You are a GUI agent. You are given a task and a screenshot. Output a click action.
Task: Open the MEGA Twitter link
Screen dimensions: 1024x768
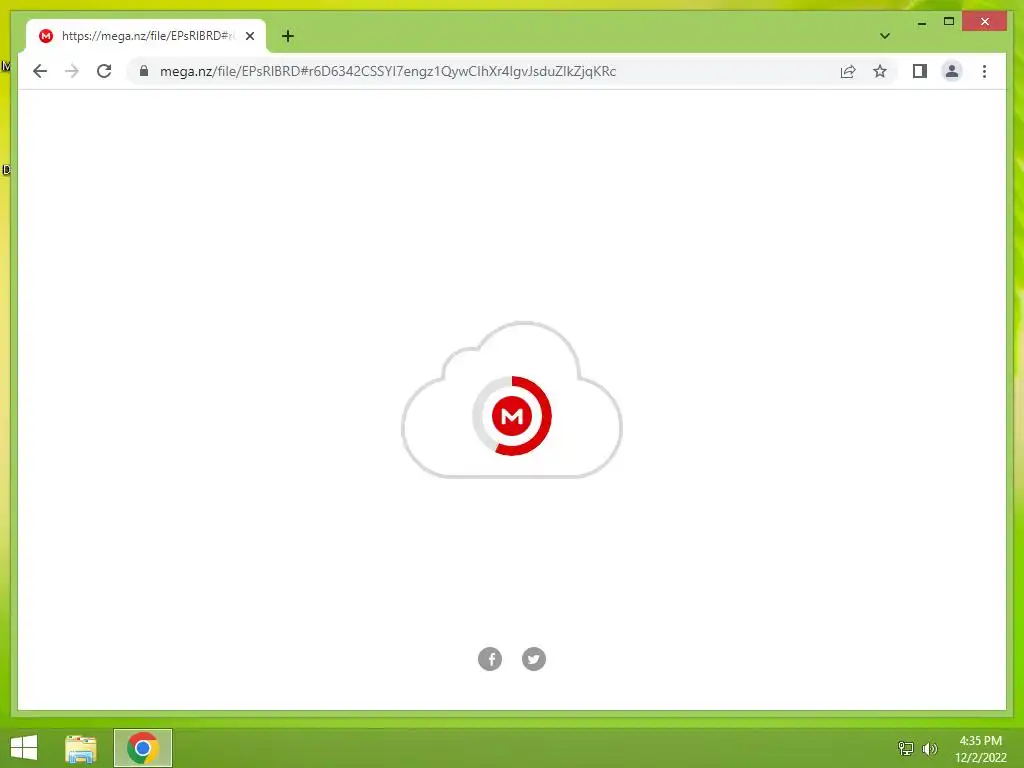click(534, 659)
